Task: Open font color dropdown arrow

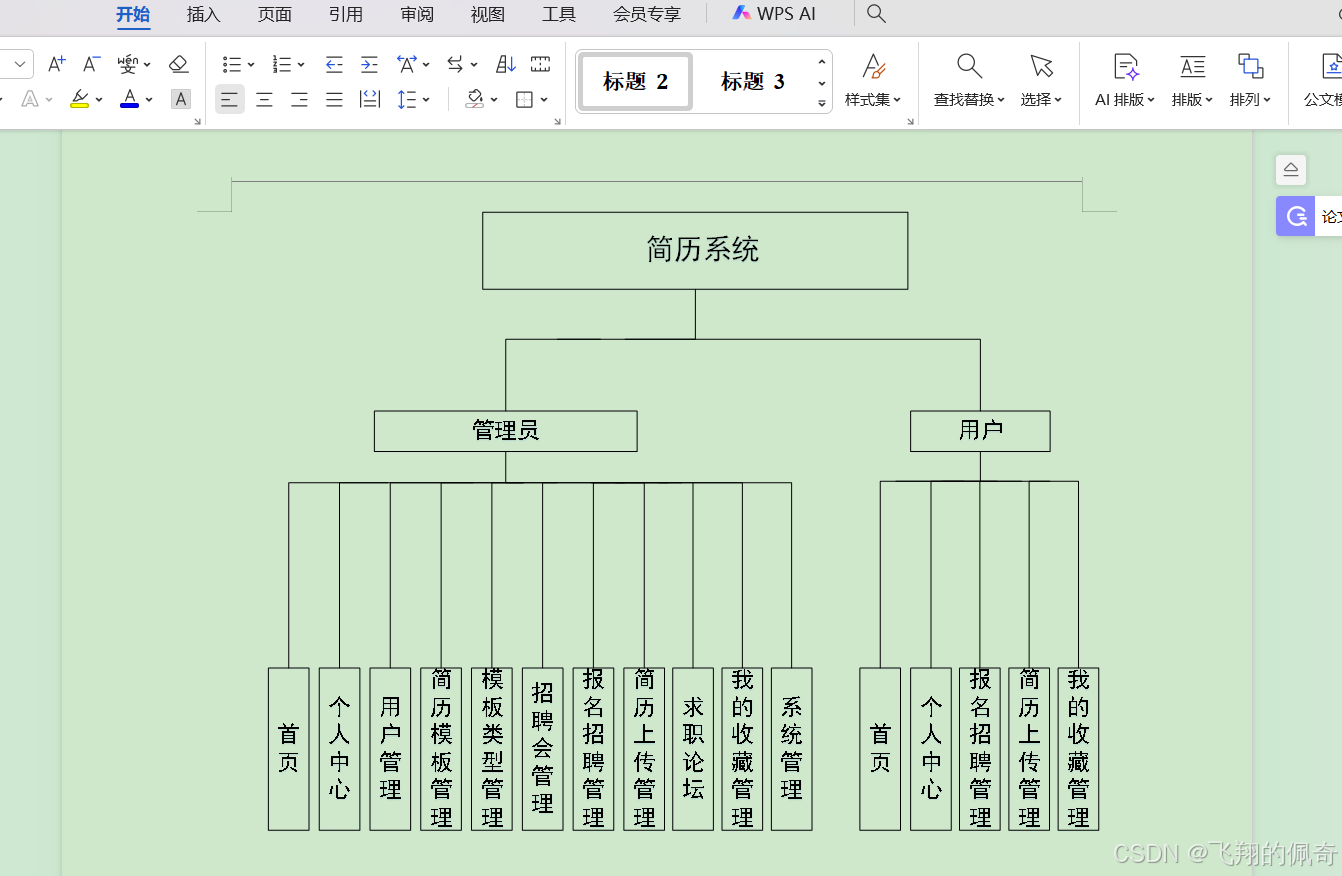Action: click(149, 100)
